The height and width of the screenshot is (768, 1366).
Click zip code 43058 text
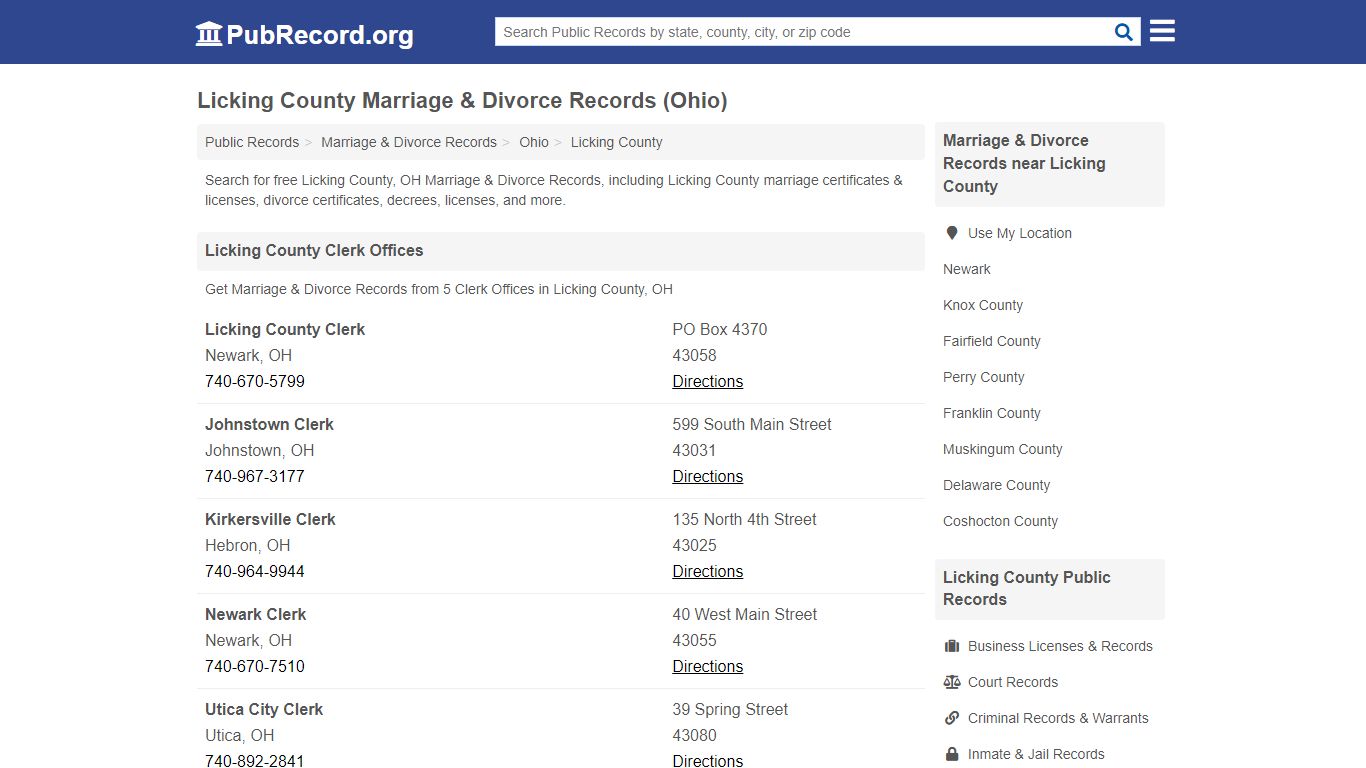[x=695, y=355]
